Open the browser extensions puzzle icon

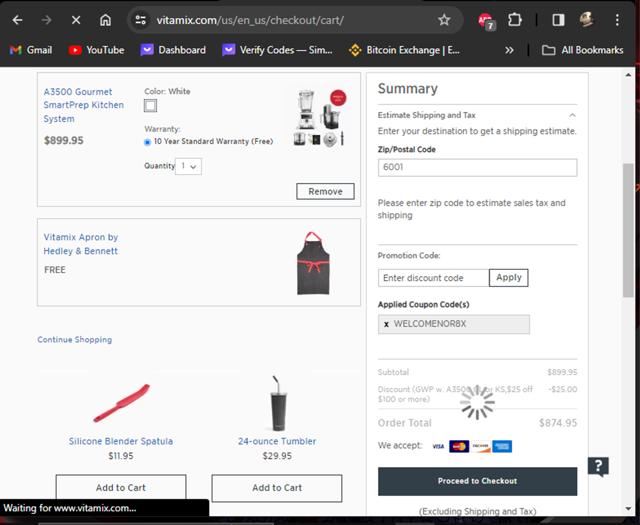(x=515, y=20)
